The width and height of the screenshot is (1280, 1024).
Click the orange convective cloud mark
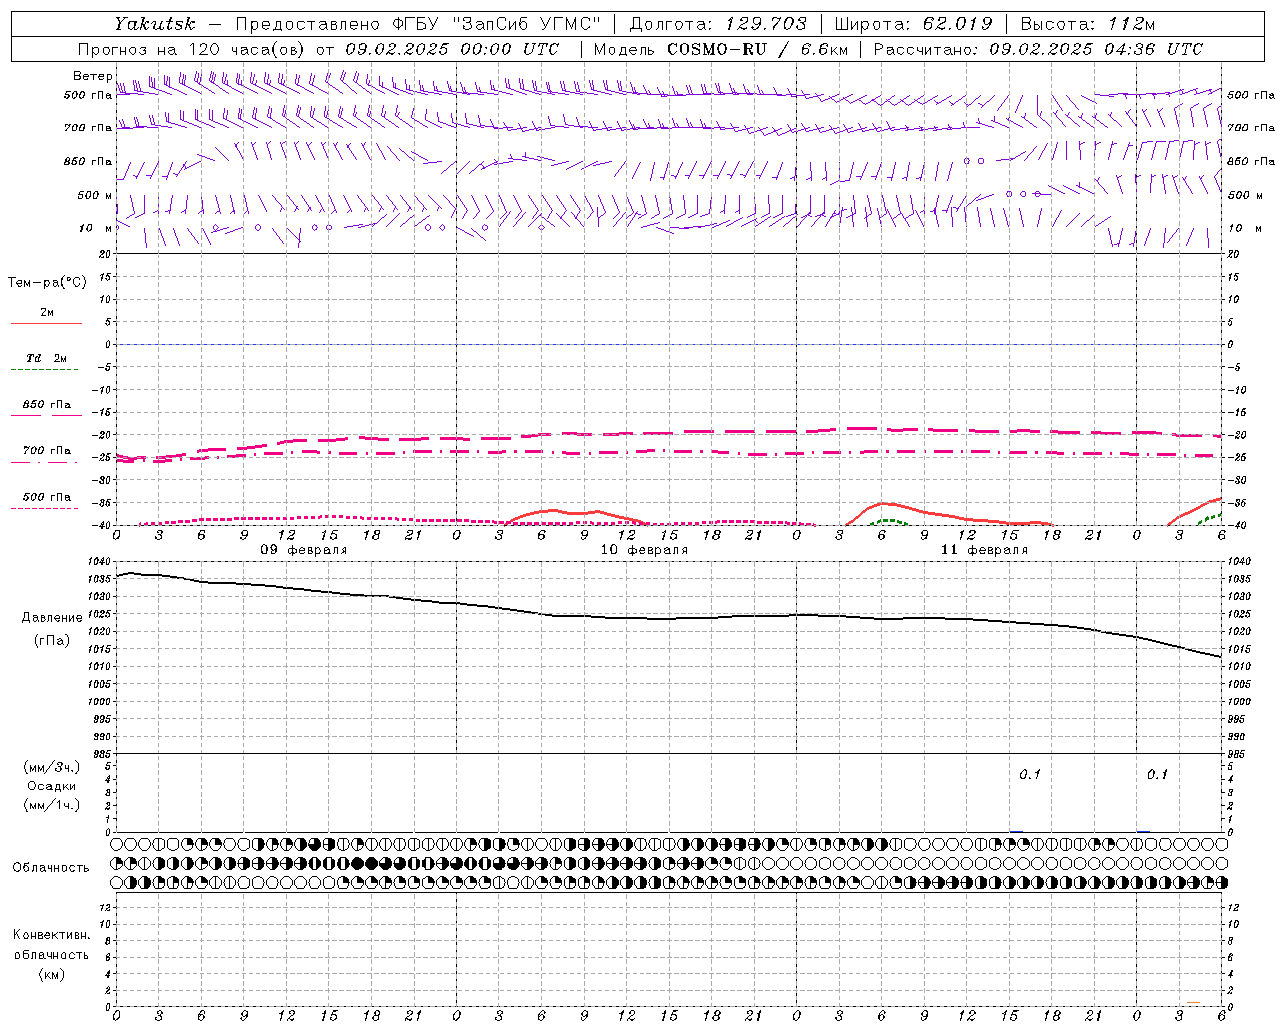click(1193, 1003)
